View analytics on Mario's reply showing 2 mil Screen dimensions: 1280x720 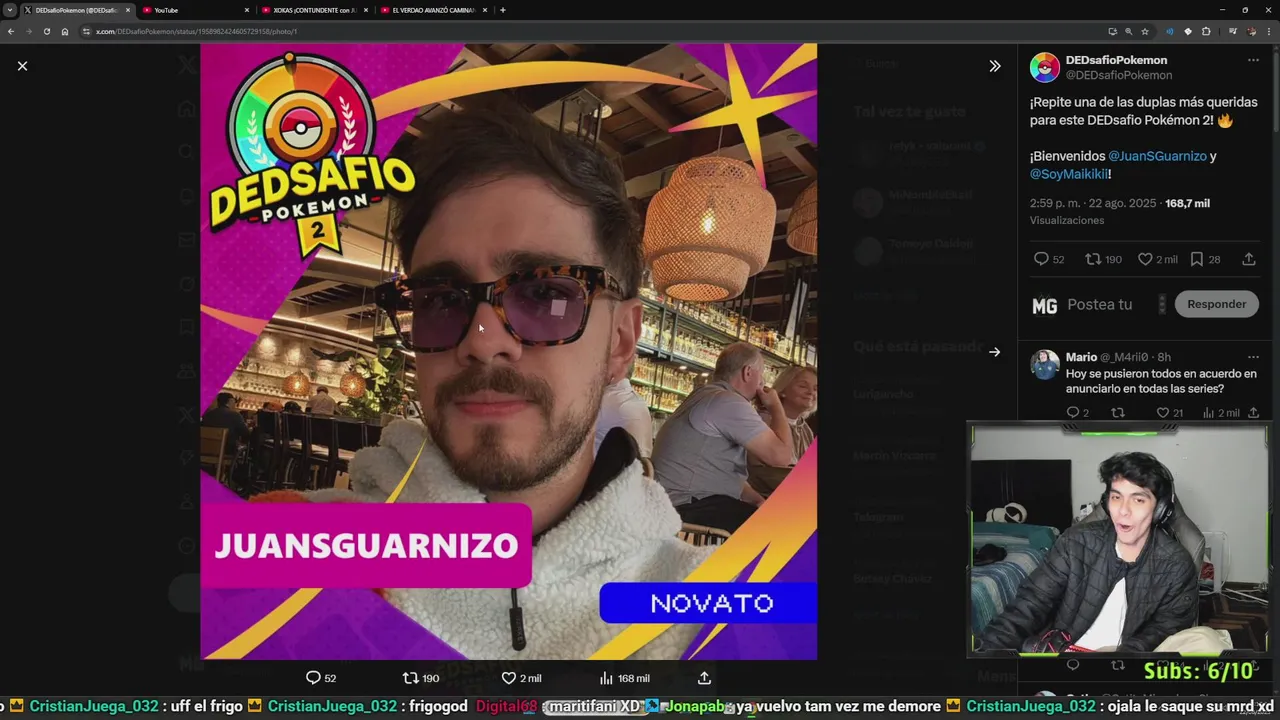coord(1209,413)
